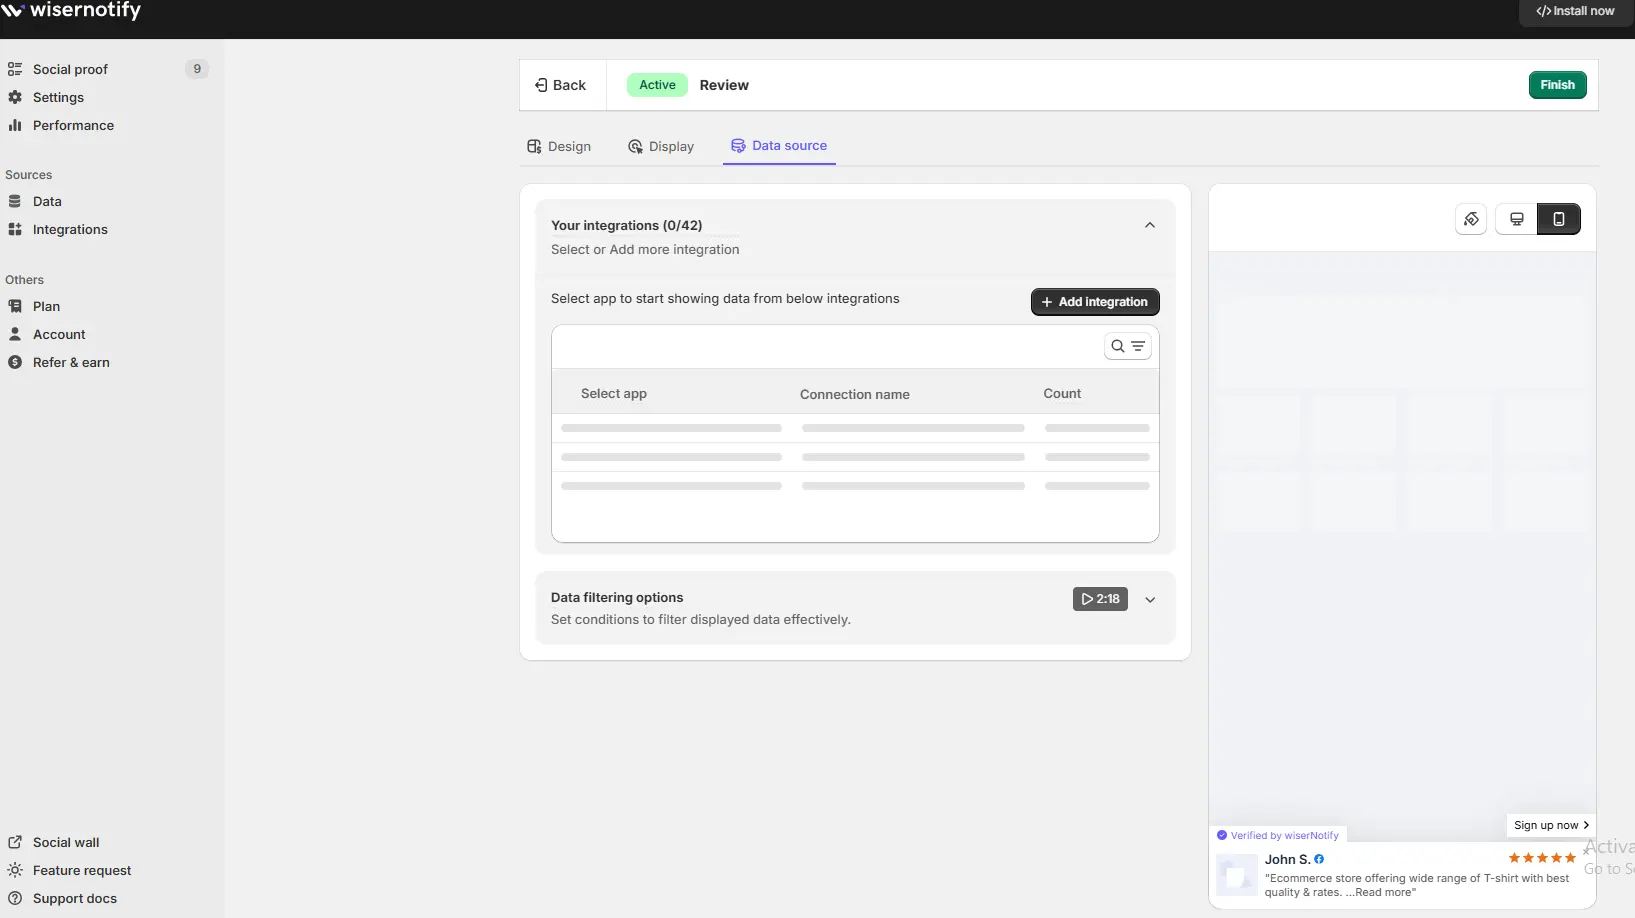Click the rotate preview position icon
Image resolution: width=1635 pixels, height=918 pixels.
(x=1471, y=219)
